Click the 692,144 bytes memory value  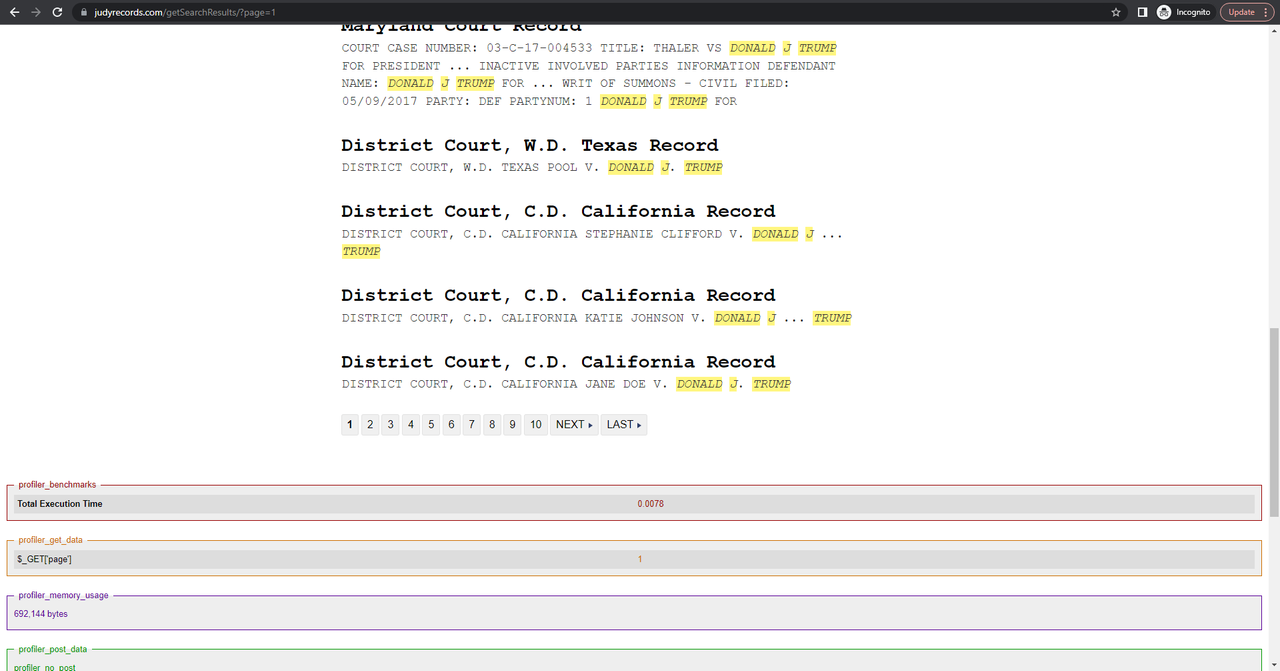click(41, 614)
